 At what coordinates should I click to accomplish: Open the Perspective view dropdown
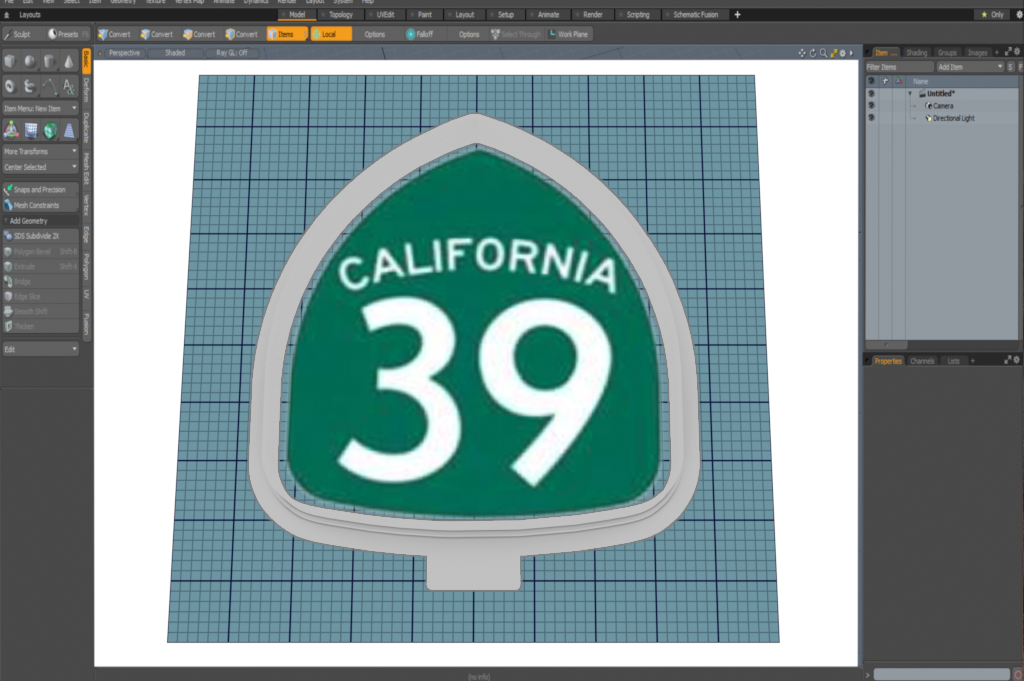point(124,53)
